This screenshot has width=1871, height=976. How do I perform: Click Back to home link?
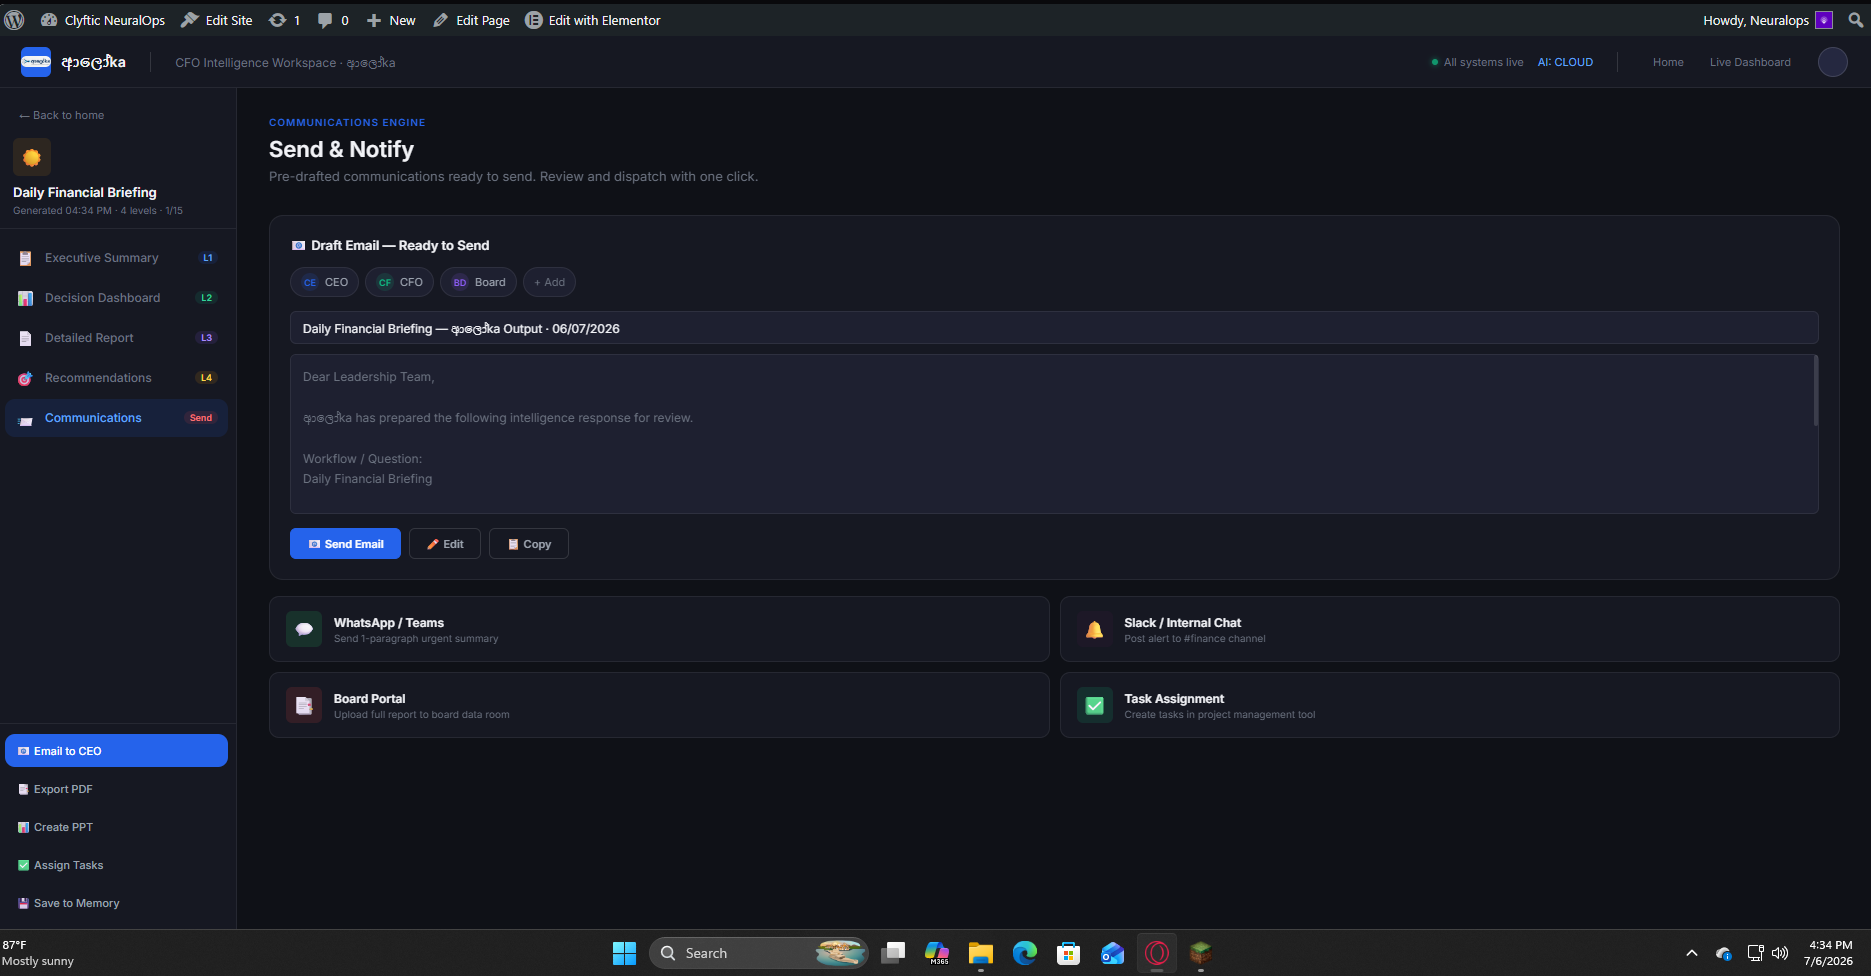(61, 115)
